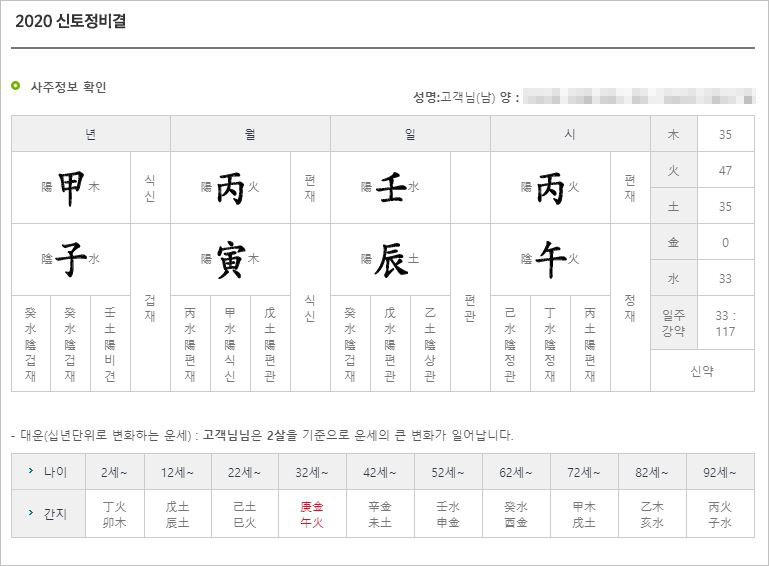Select the 62세~ age column
Viewport: 769px width, 566px height.
pyautogui.click(x=516, y=472)
